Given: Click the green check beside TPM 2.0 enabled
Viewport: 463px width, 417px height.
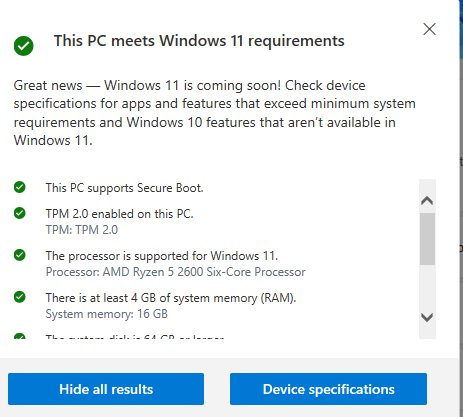Looking at the screenshot, I should click(20, 213).
